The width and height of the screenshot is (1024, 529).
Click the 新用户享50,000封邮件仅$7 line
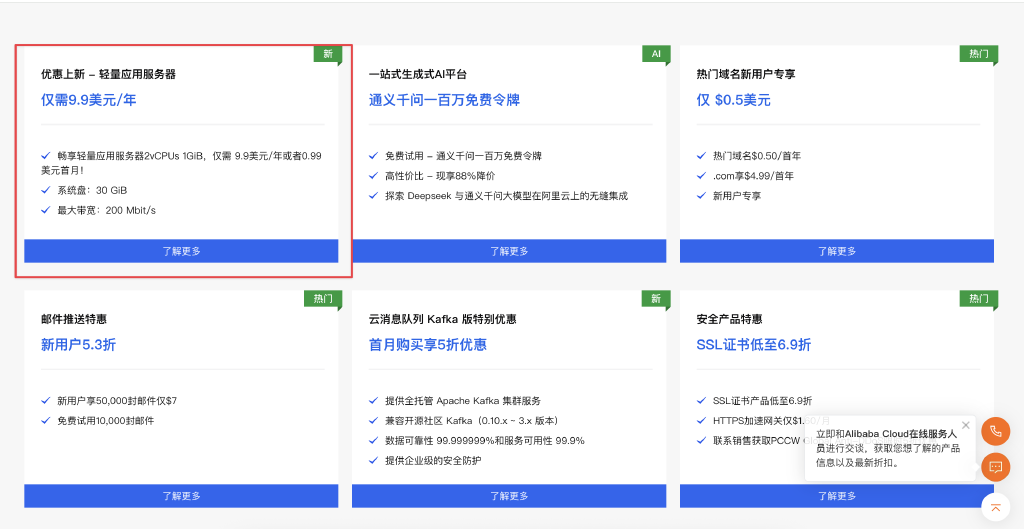coord(117,401)
